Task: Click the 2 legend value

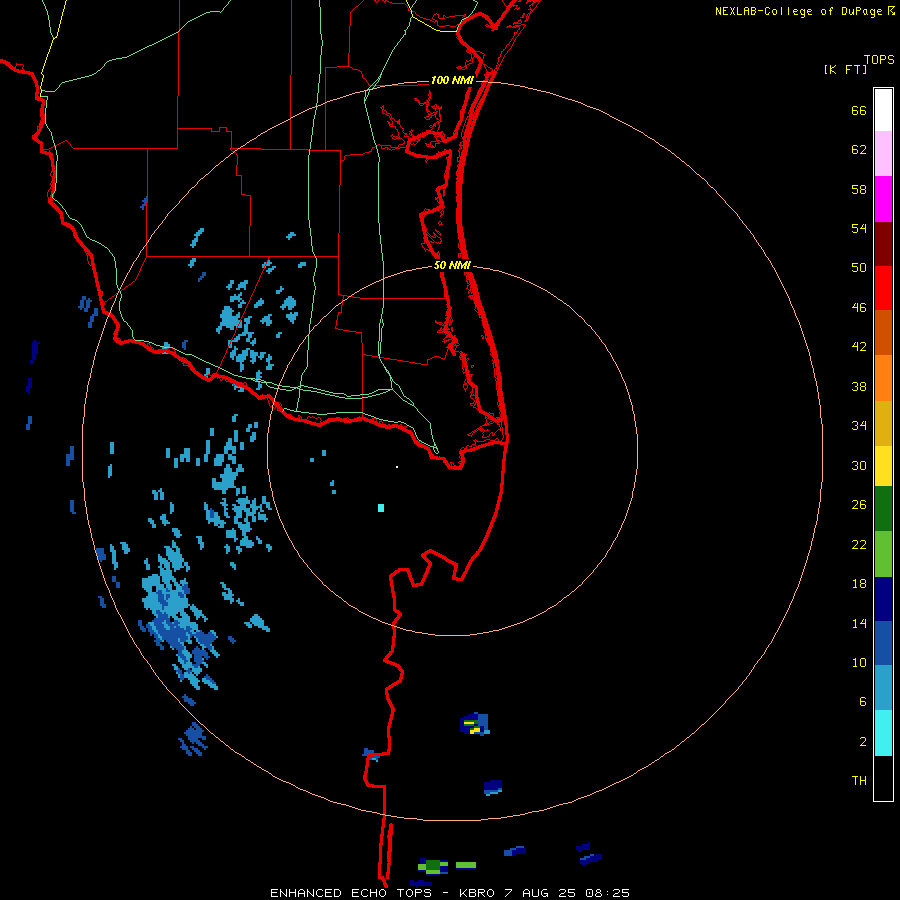Action: tap(862, 742)
